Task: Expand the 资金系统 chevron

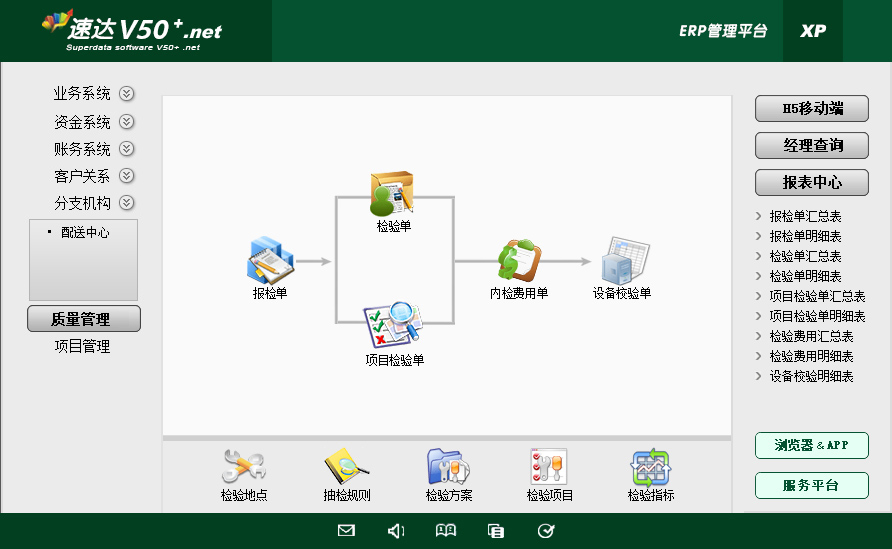Action: click(126, 121)
